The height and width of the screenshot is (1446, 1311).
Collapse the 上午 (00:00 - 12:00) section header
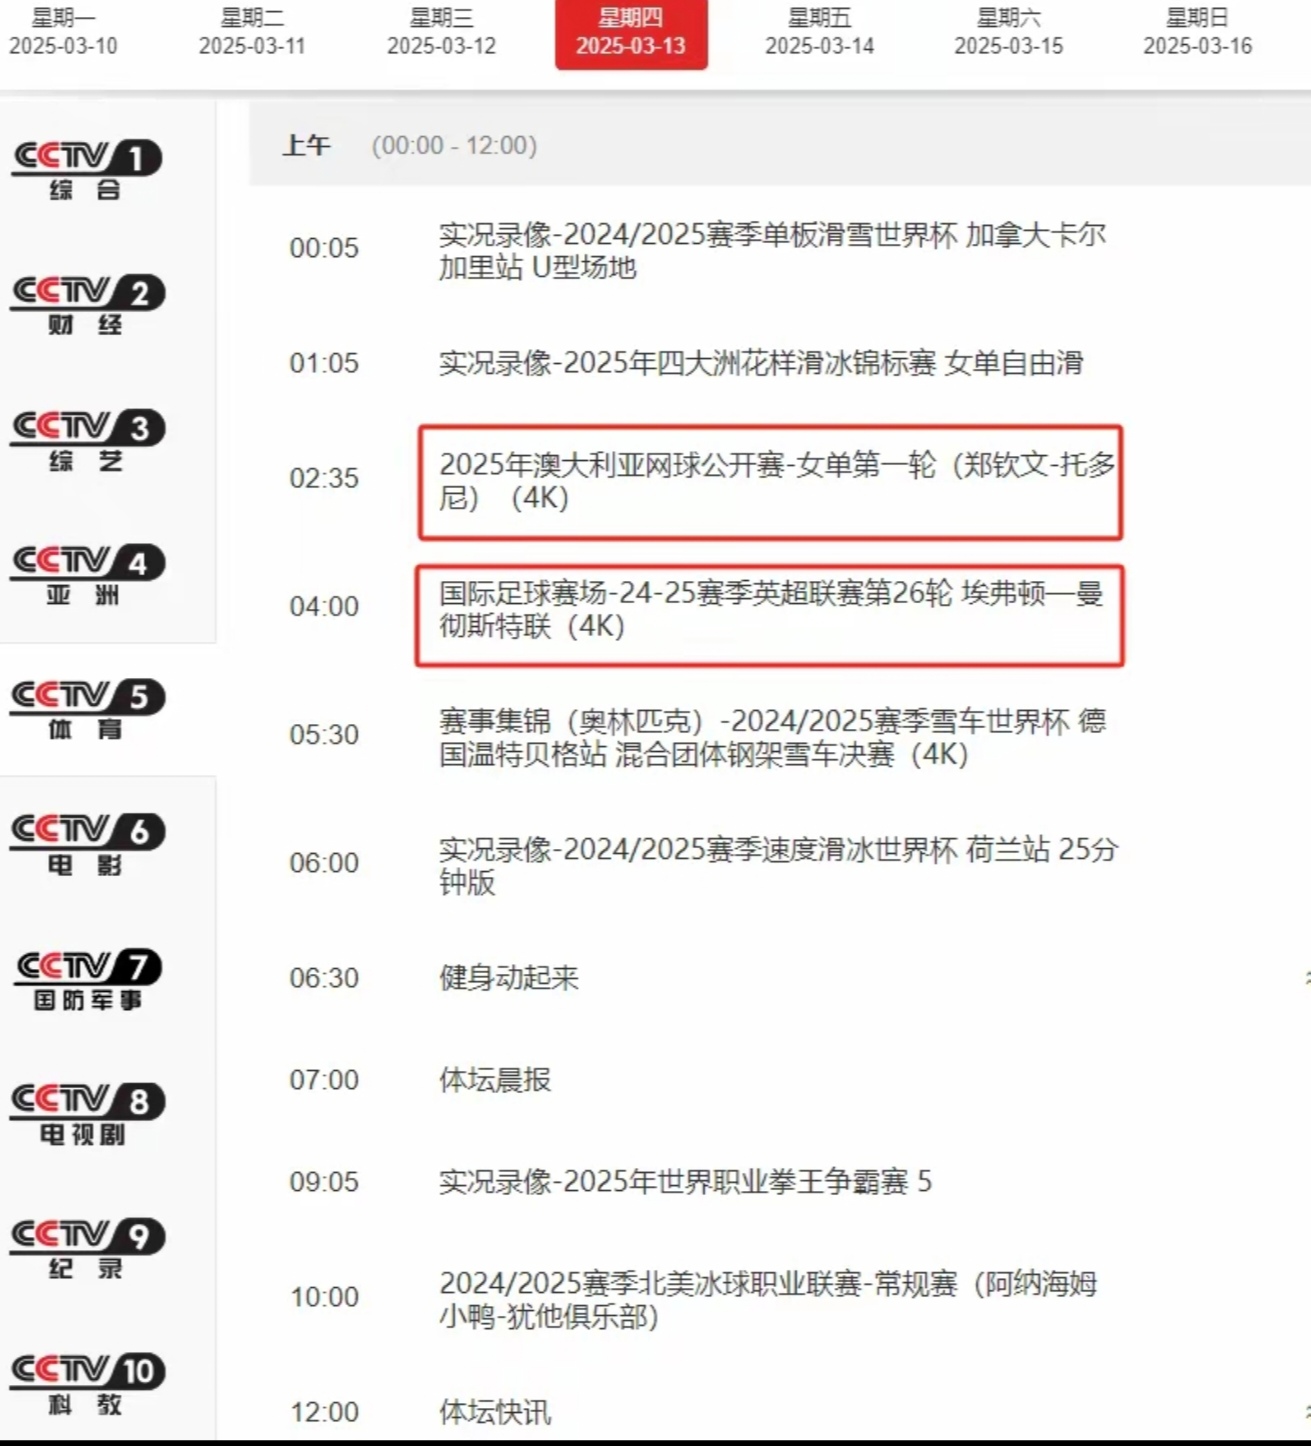pyautogui.click(x=780, y=145)
